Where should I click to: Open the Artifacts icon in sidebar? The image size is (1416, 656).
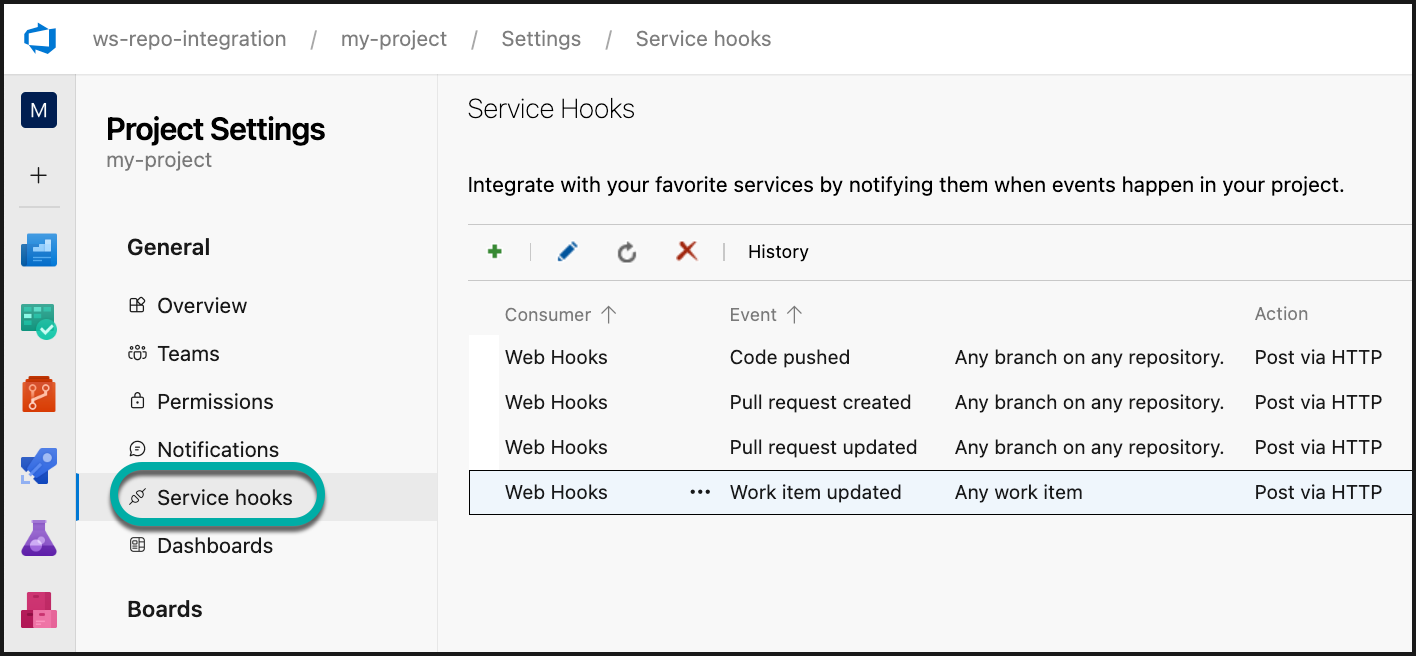(x=39, y=609)
